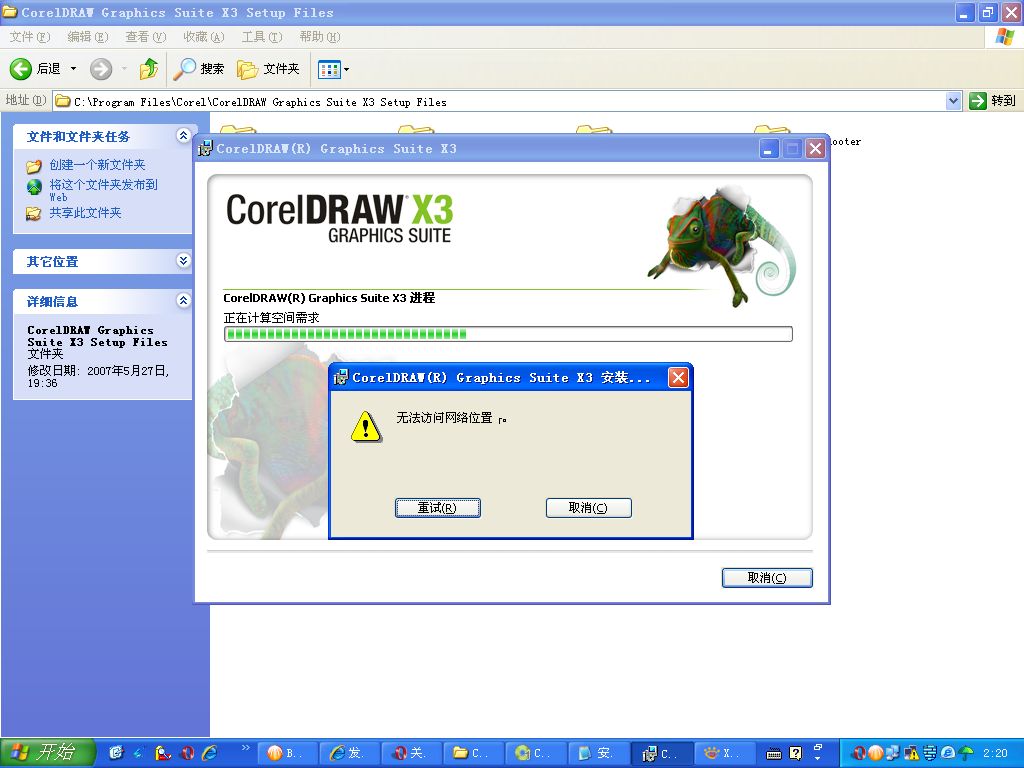1024x768 pixels.
Task: Open the Tools (工具) menu
Action: point(262,37)
